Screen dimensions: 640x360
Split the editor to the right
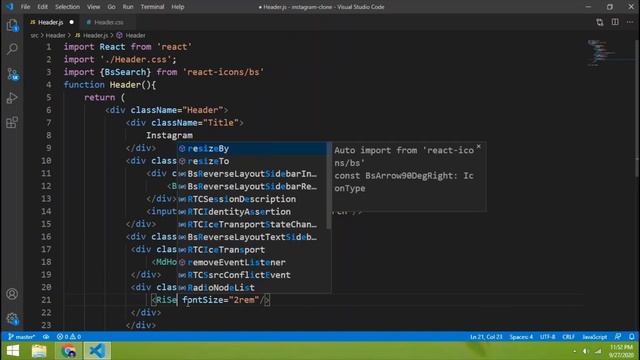[615, 22]
